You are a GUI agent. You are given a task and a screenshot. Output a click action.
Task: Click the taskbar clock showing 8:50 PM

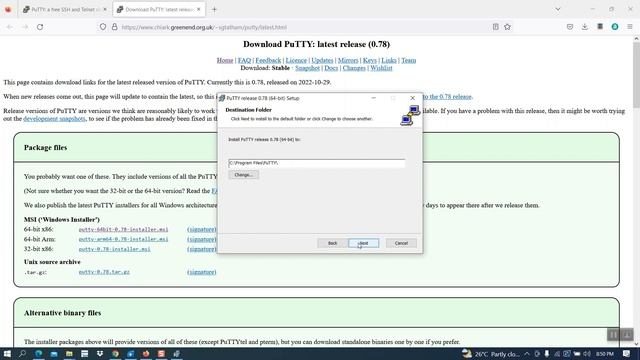[x=605, y=353]
